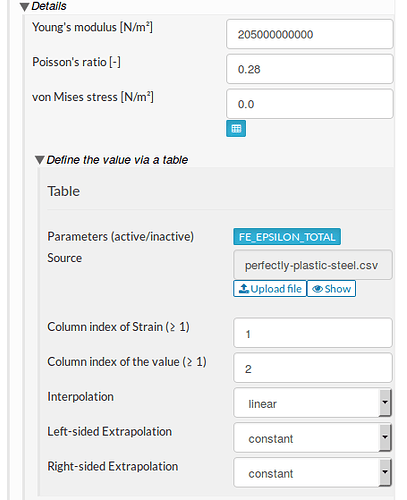
Task: Click the Table heading
Action: [x=64, y=191]
